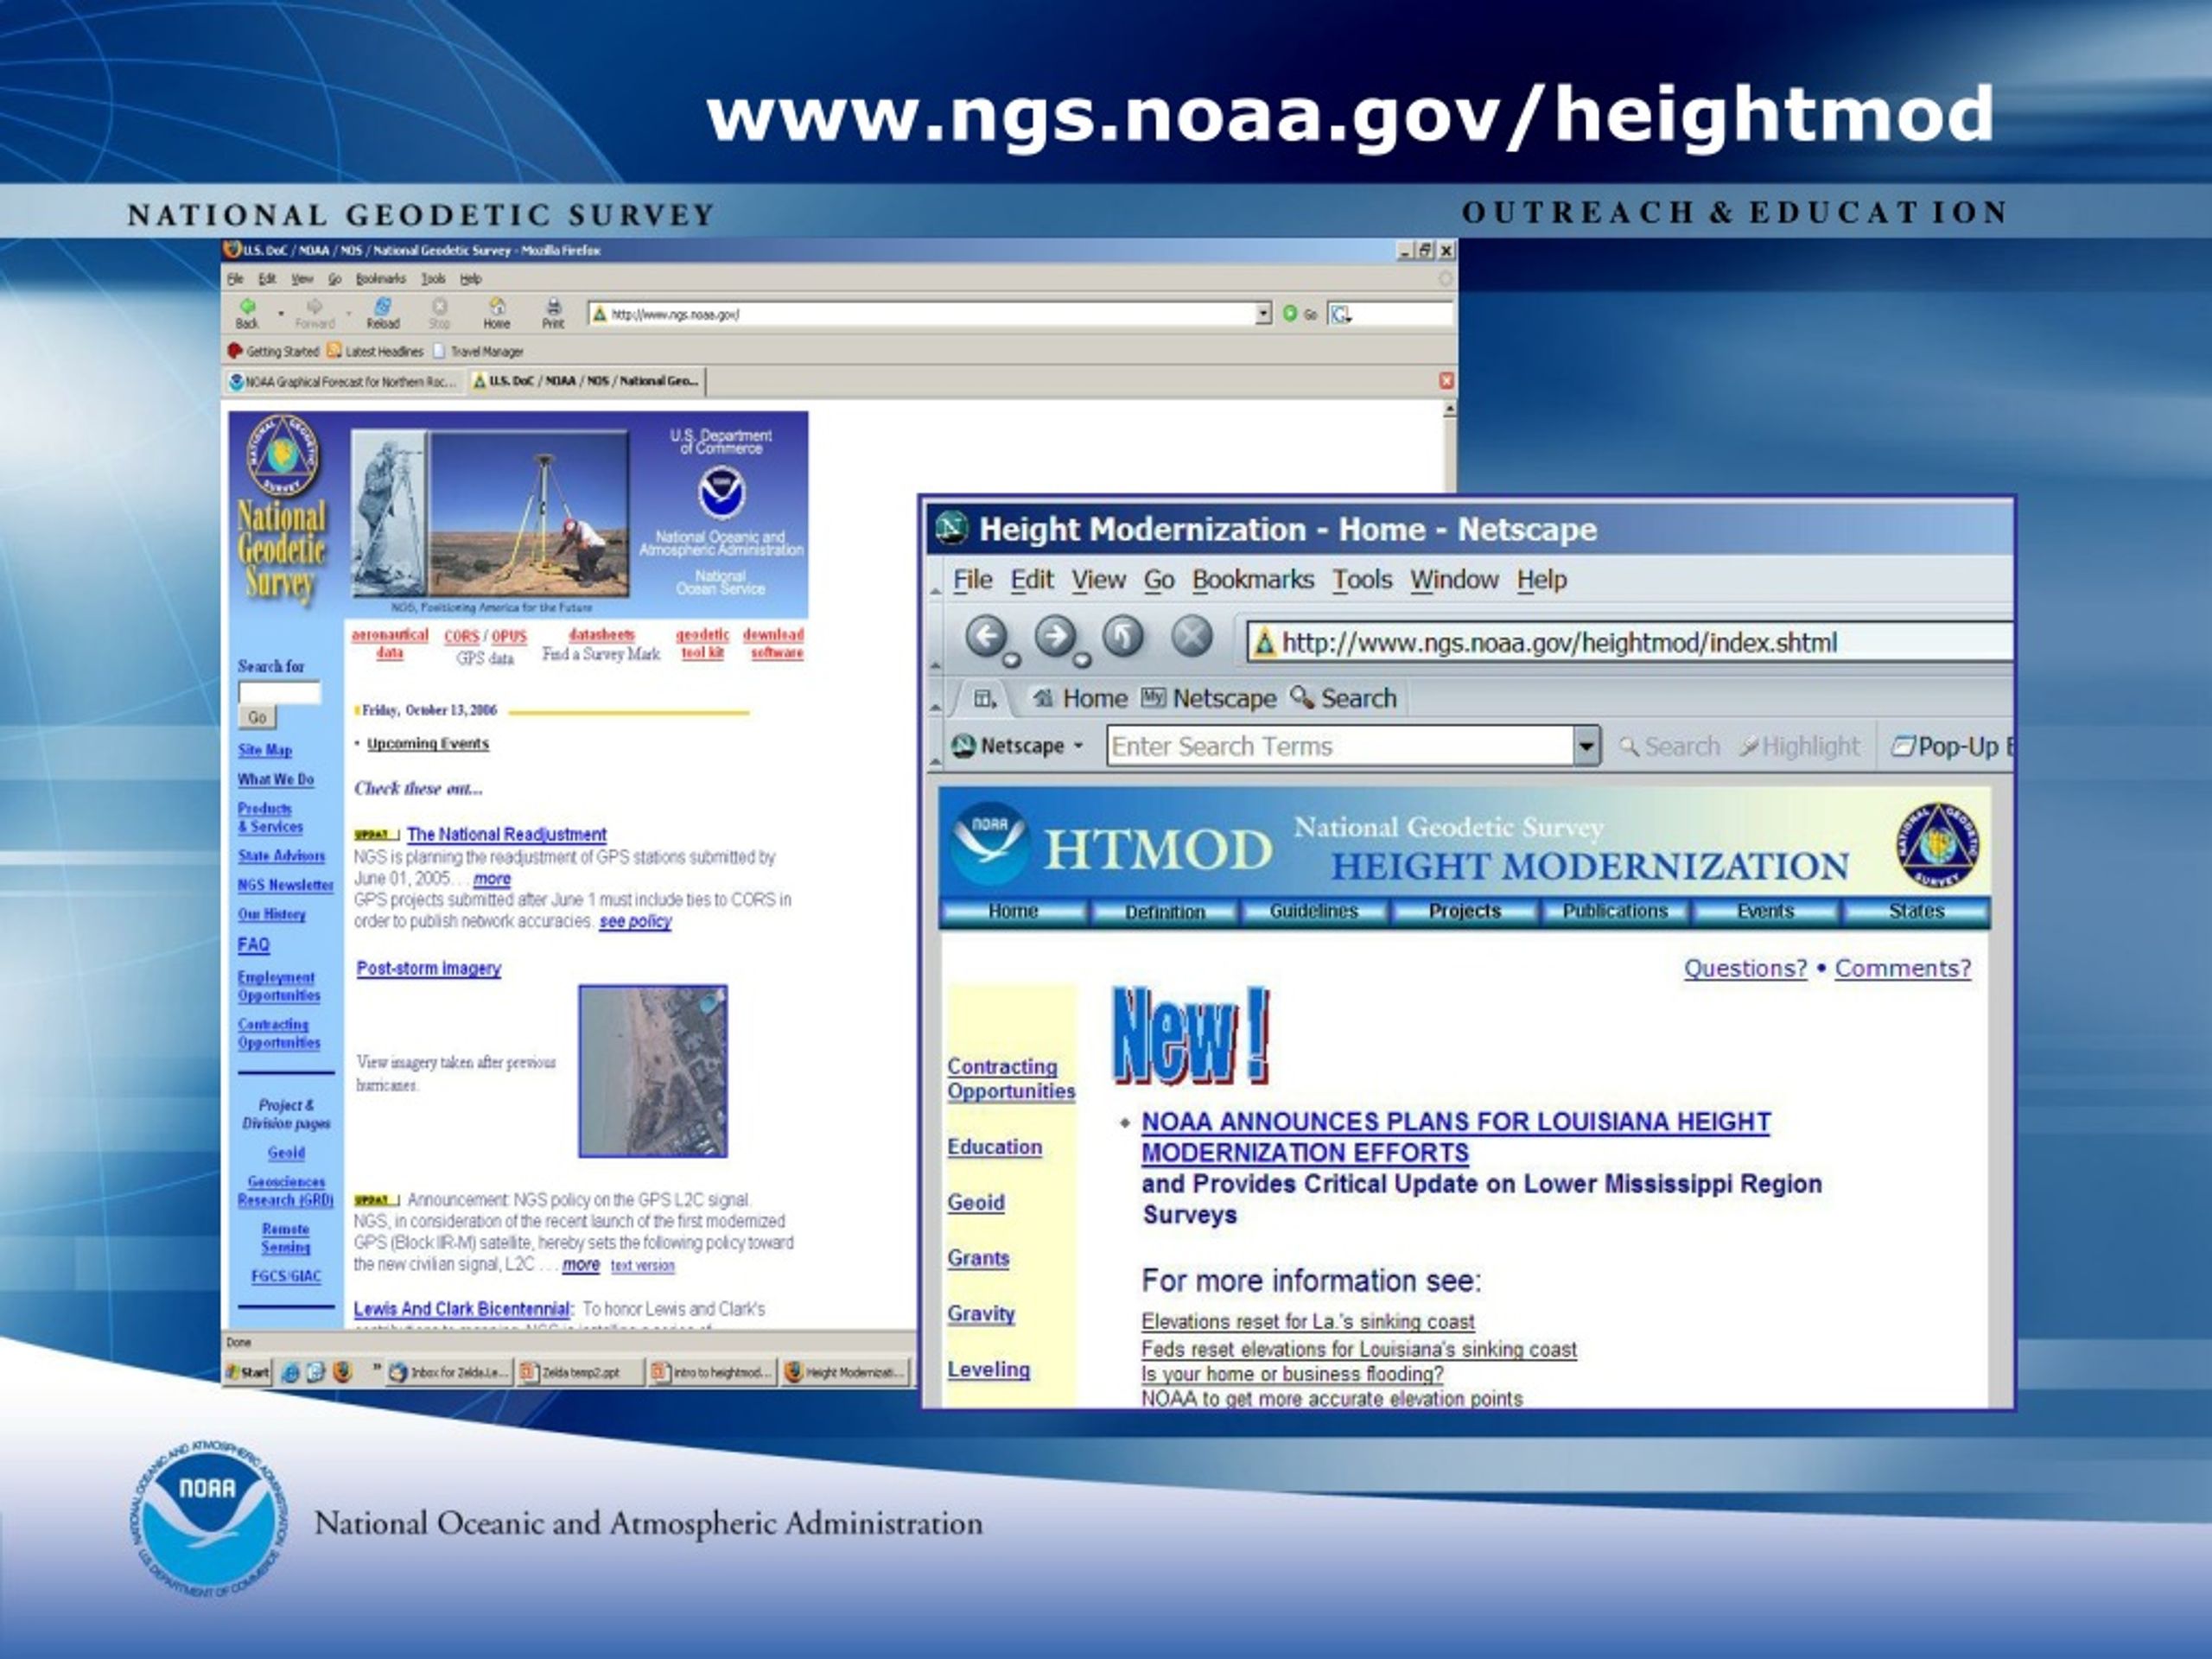This screenshot has height=1659, width=2212.
Task: Open Firefox address bar dropdown arrow
Action: [1263, 314]
